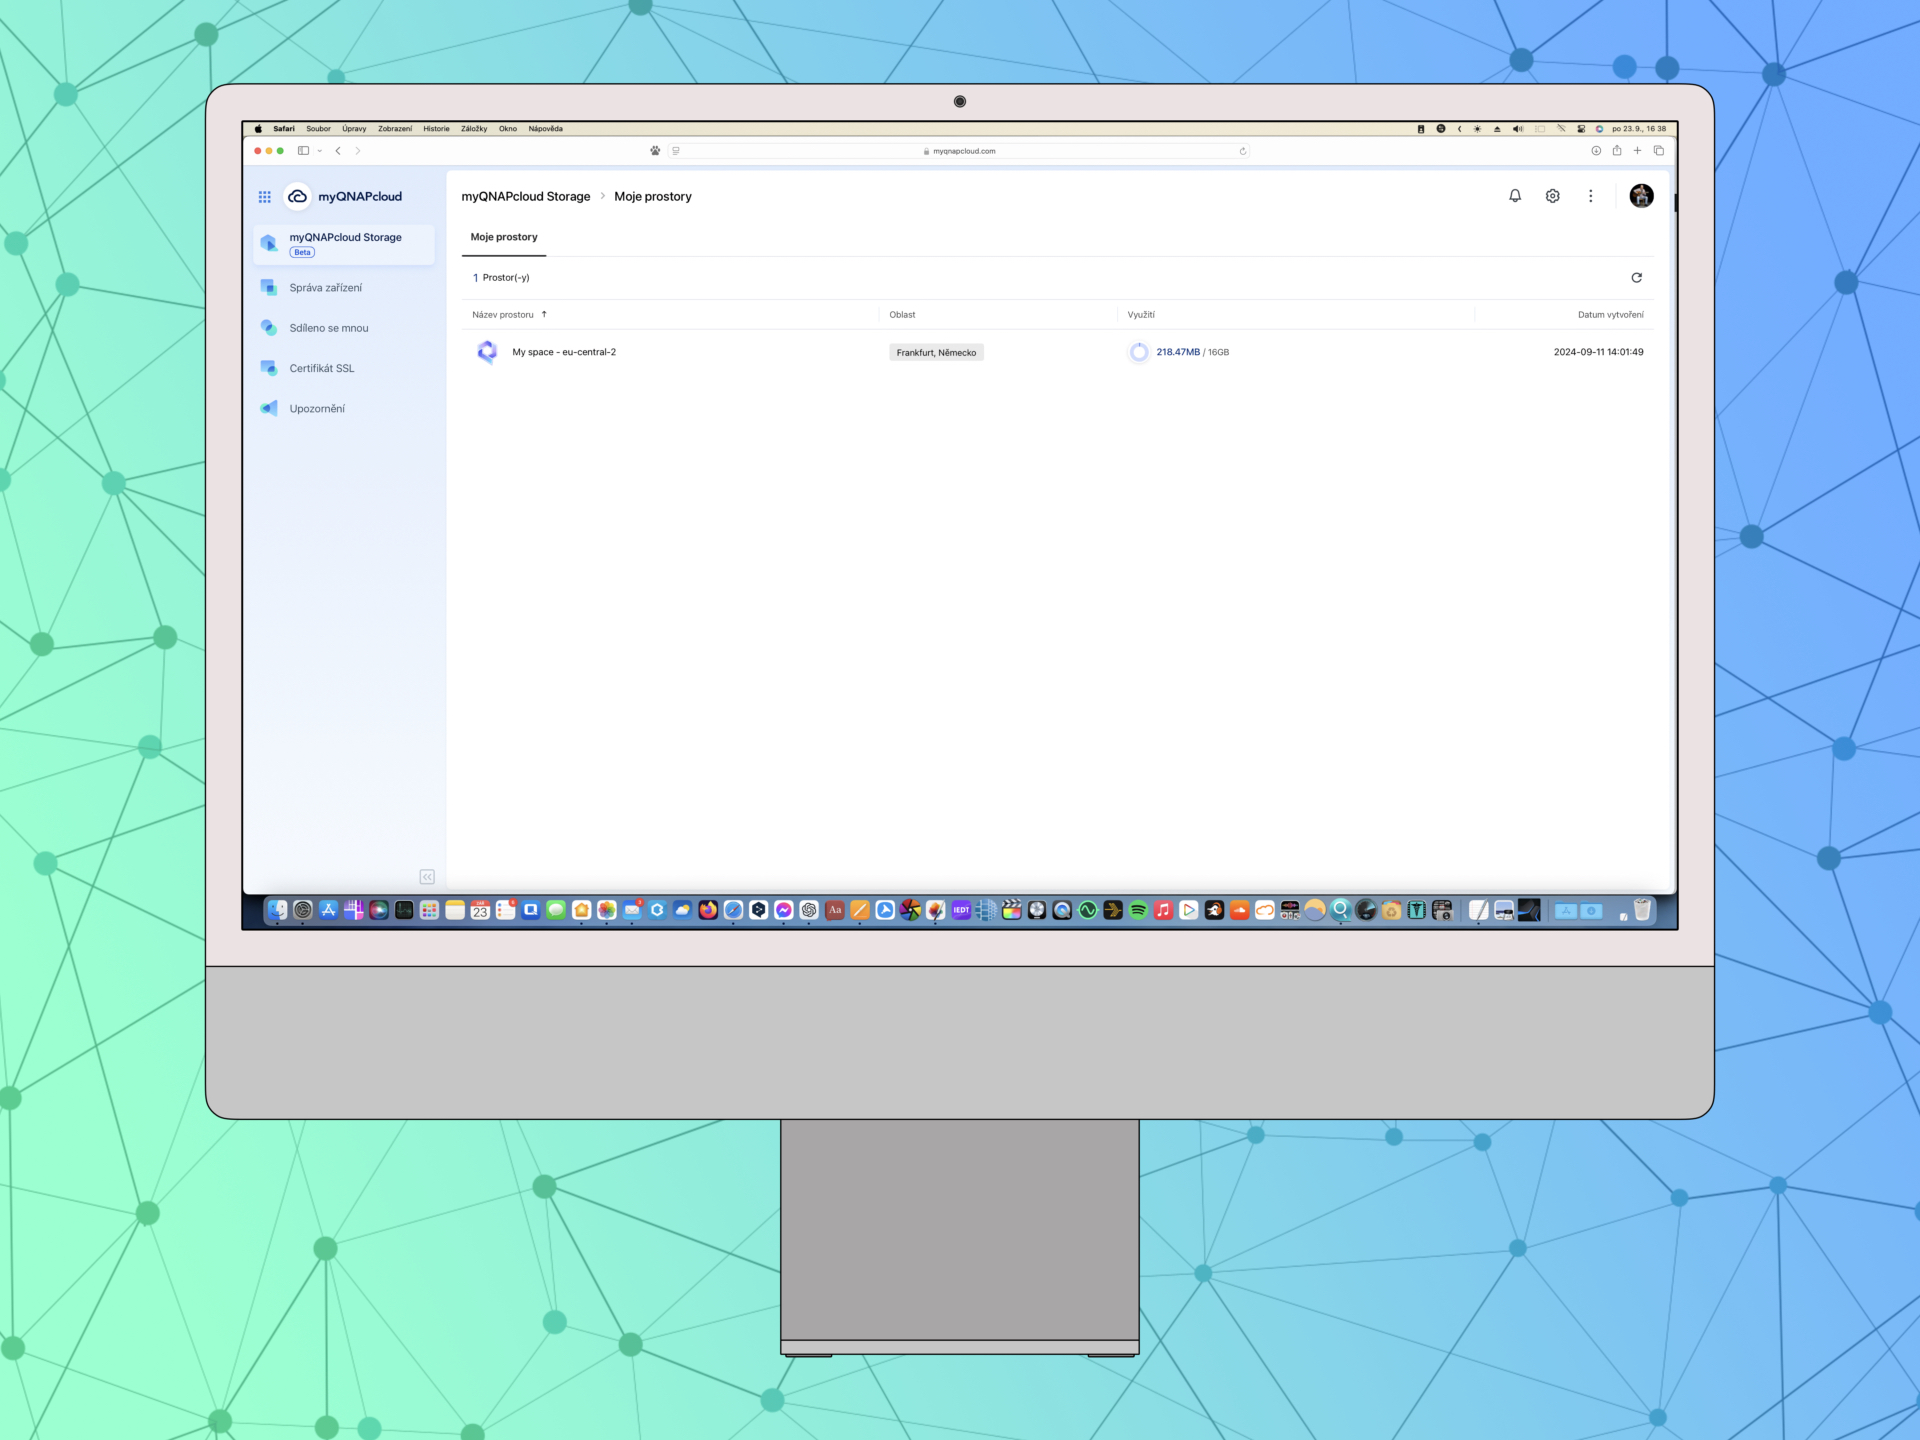Image resolution: width=1920 pixels, height=1440 pixels.
Task: Open the settings gear icon
Action: 1552,196
